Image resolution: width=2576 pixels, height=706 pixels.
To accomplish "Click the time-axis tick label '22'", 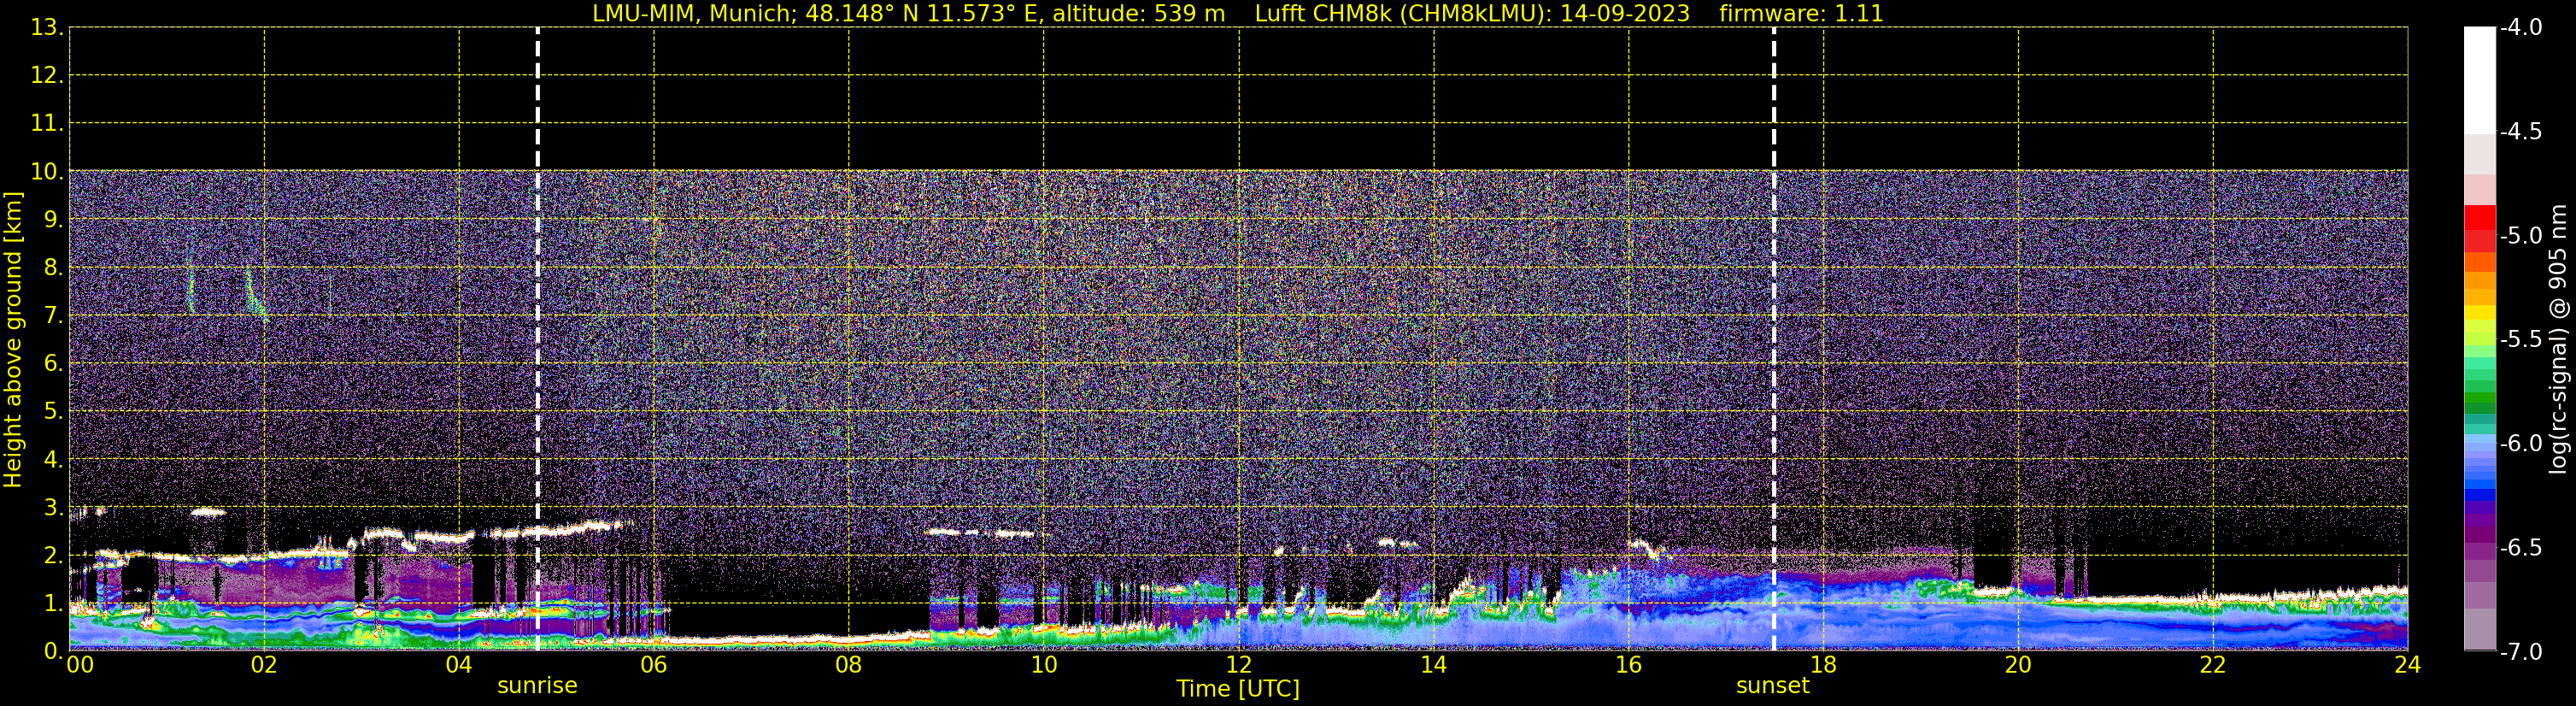I will point(2213,665).
